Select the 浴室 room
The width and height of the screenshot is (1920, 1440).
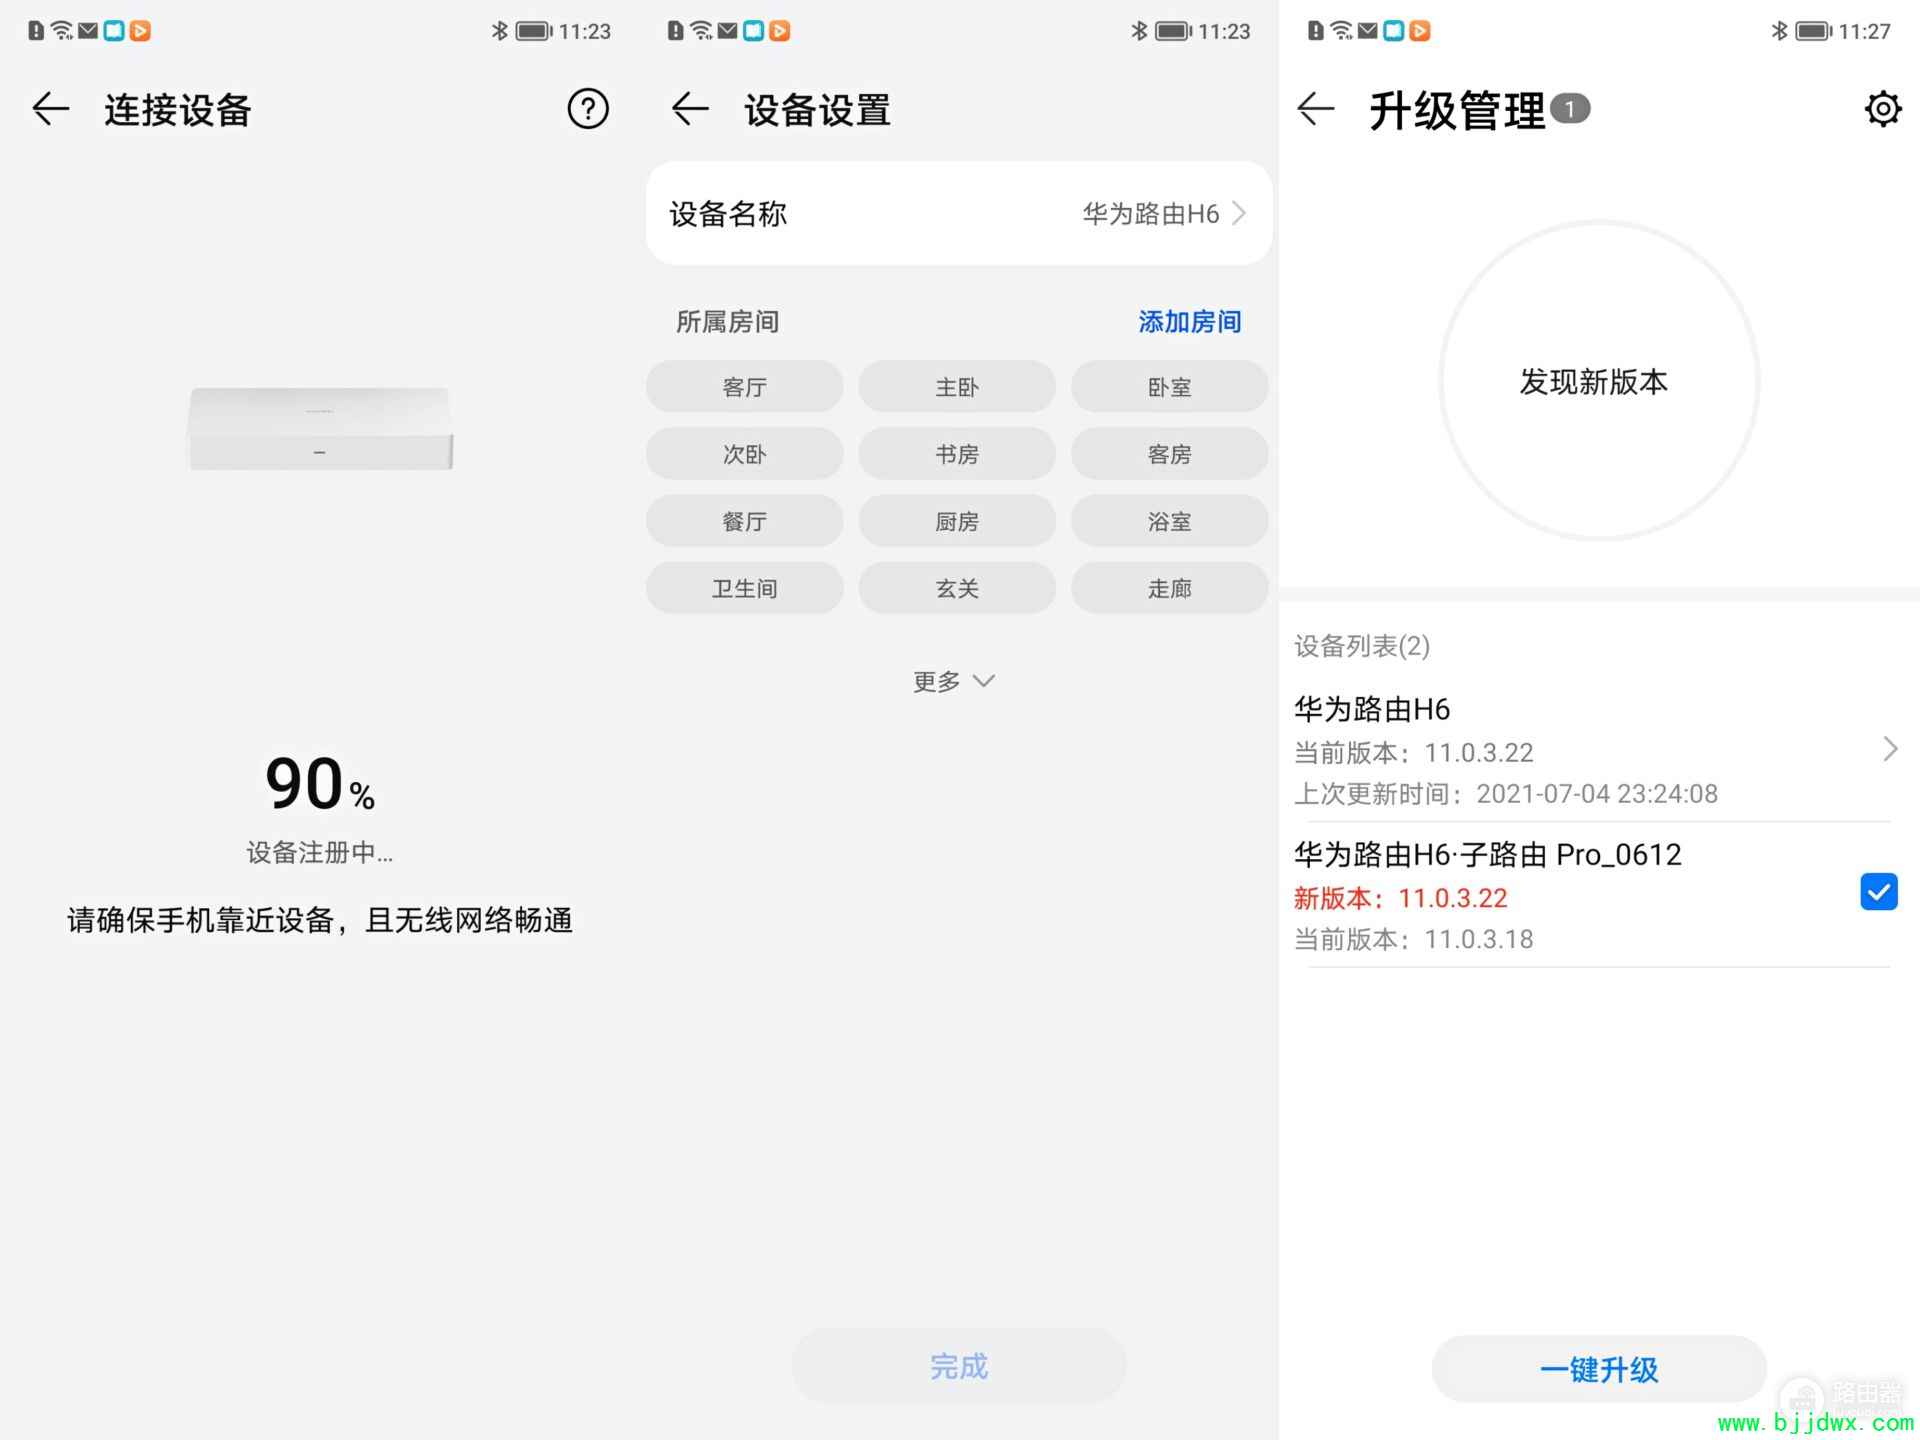1170,521
